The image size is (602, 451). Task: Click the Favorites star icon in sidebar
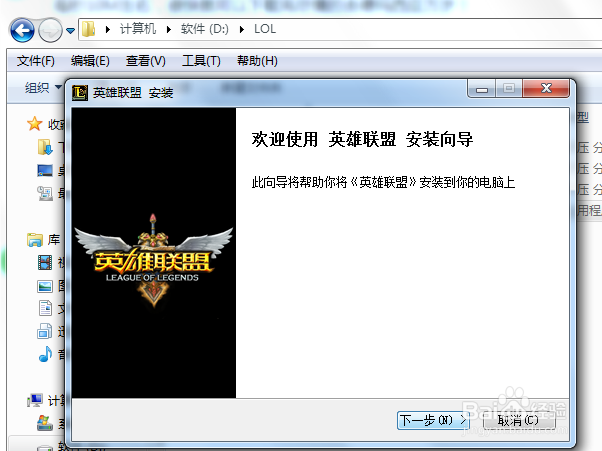click(x=35, y=124)
